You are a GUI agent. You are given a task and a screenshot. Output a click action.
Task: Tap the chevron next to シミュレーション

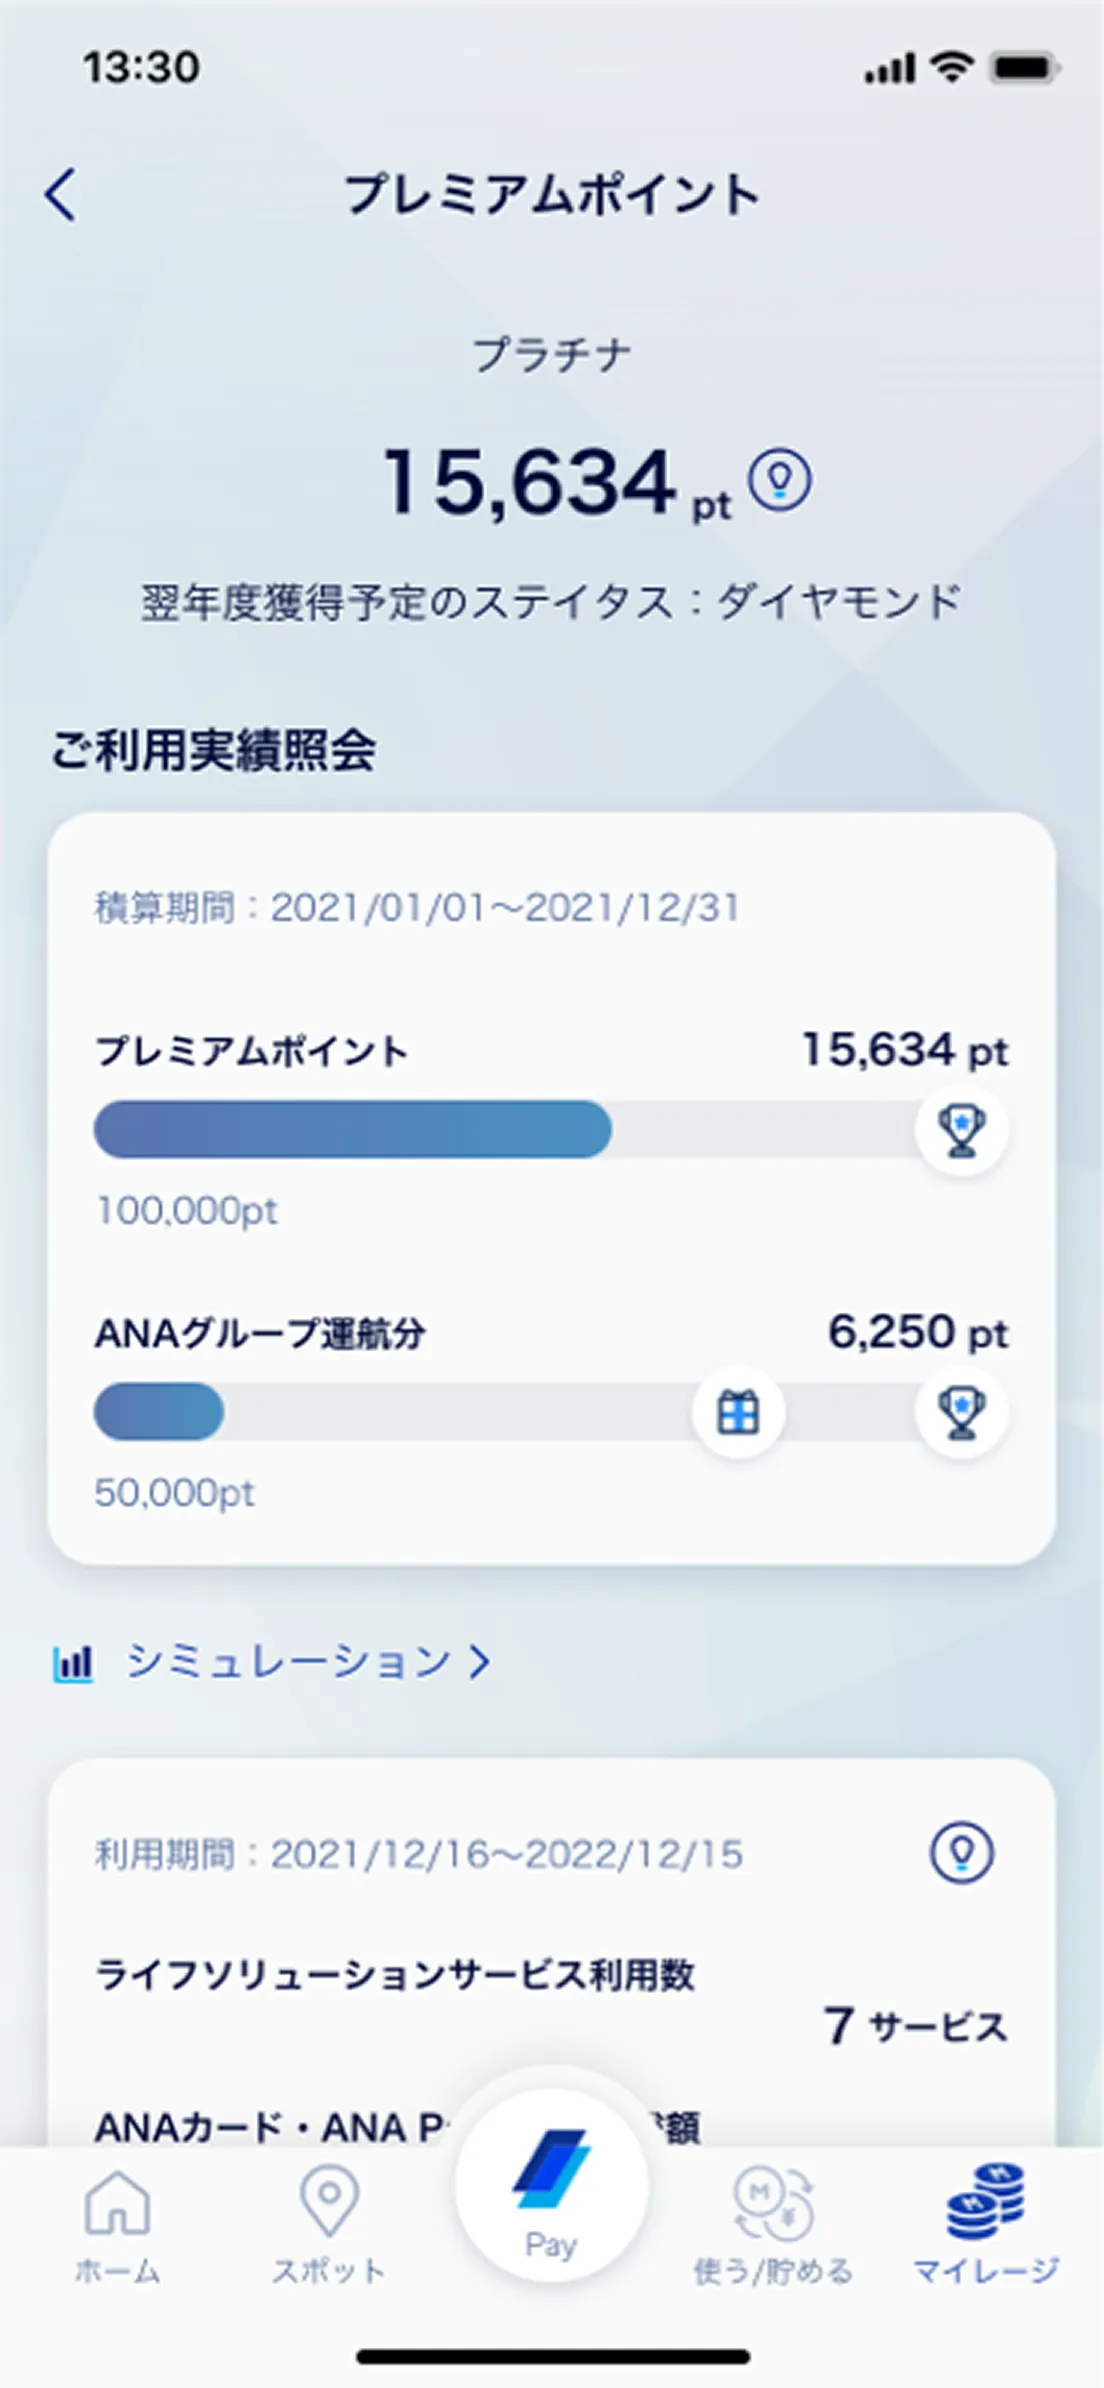481,1661
